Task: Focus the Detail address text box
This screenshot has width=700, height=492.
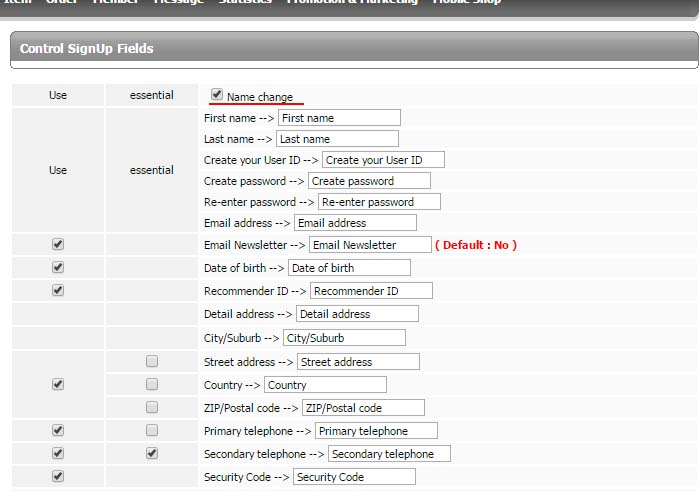Action: point(357,314)
